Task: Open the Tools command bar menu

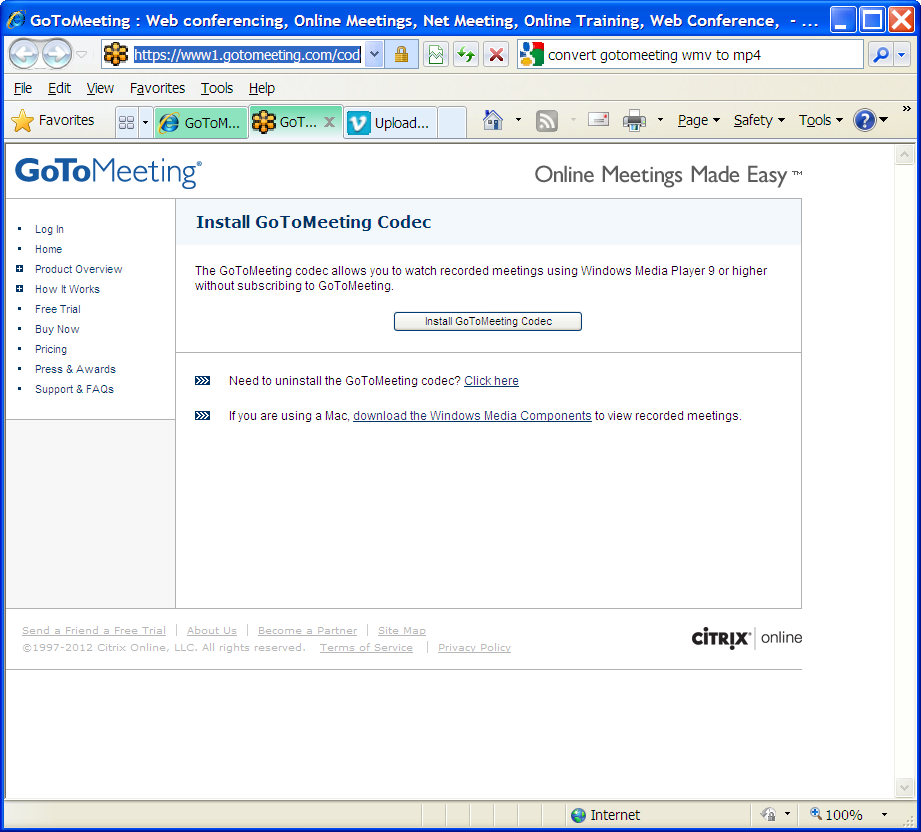Action: pos(821,120)
